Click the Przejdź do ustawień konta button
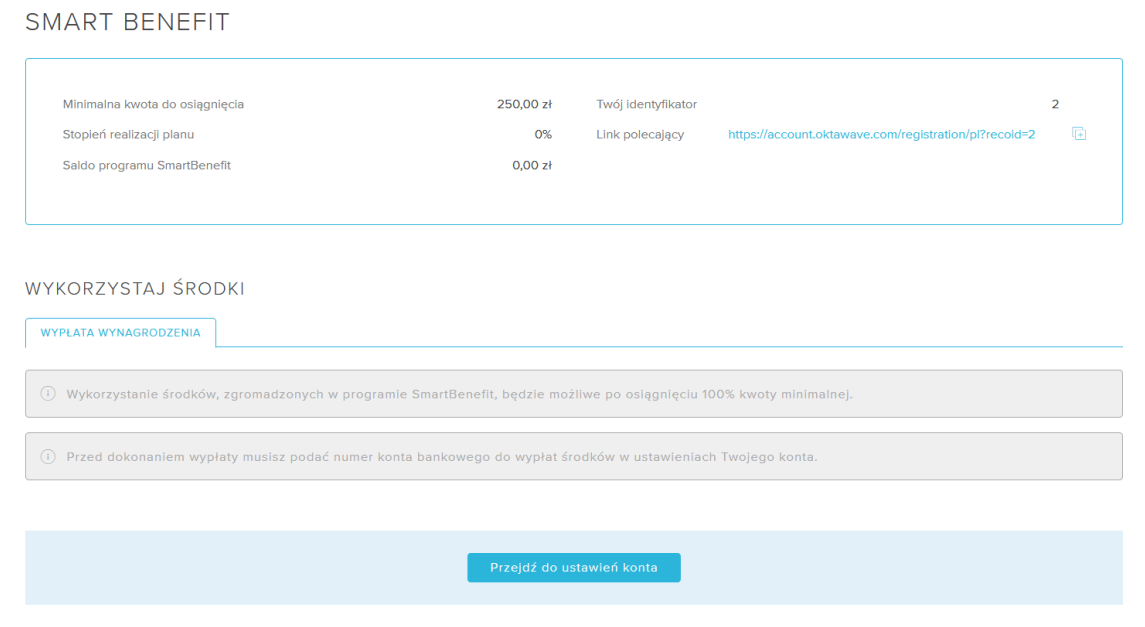1145x627 pixels. (x=574, y=568)
